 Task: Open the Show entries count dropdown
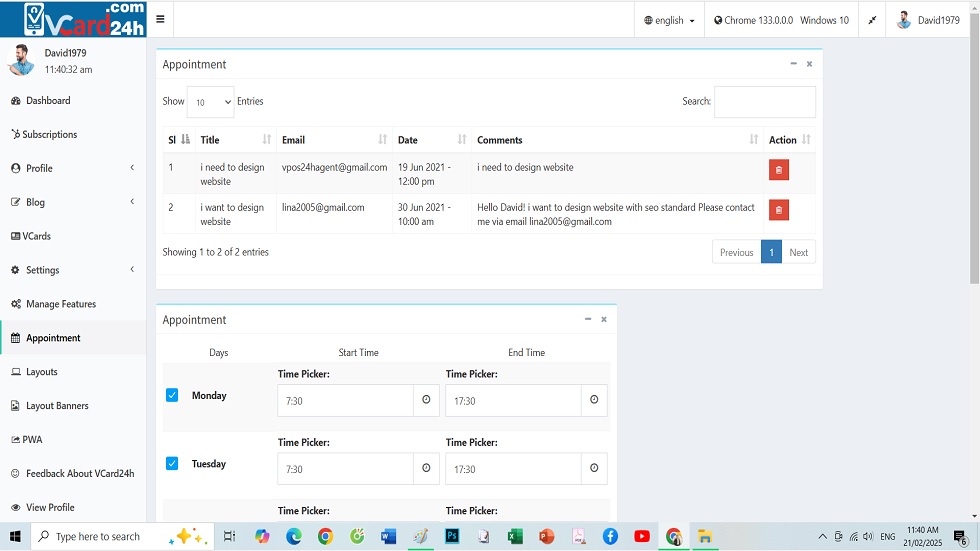(210, 102)
